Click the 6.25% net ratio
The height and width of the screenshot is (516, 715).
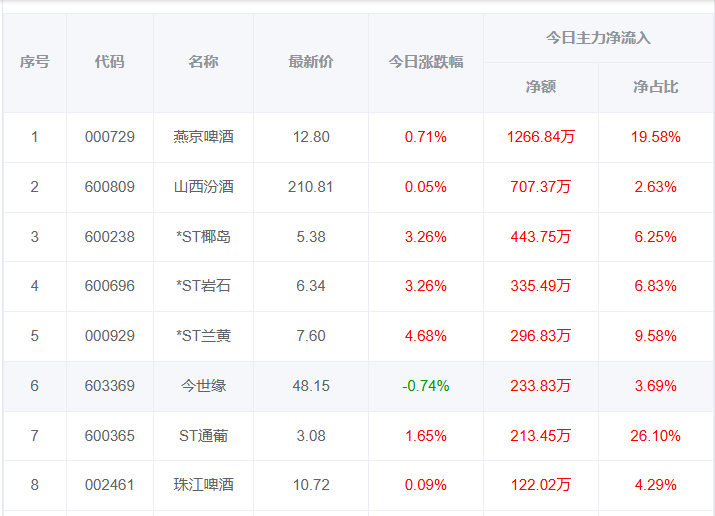pos(656,237)
